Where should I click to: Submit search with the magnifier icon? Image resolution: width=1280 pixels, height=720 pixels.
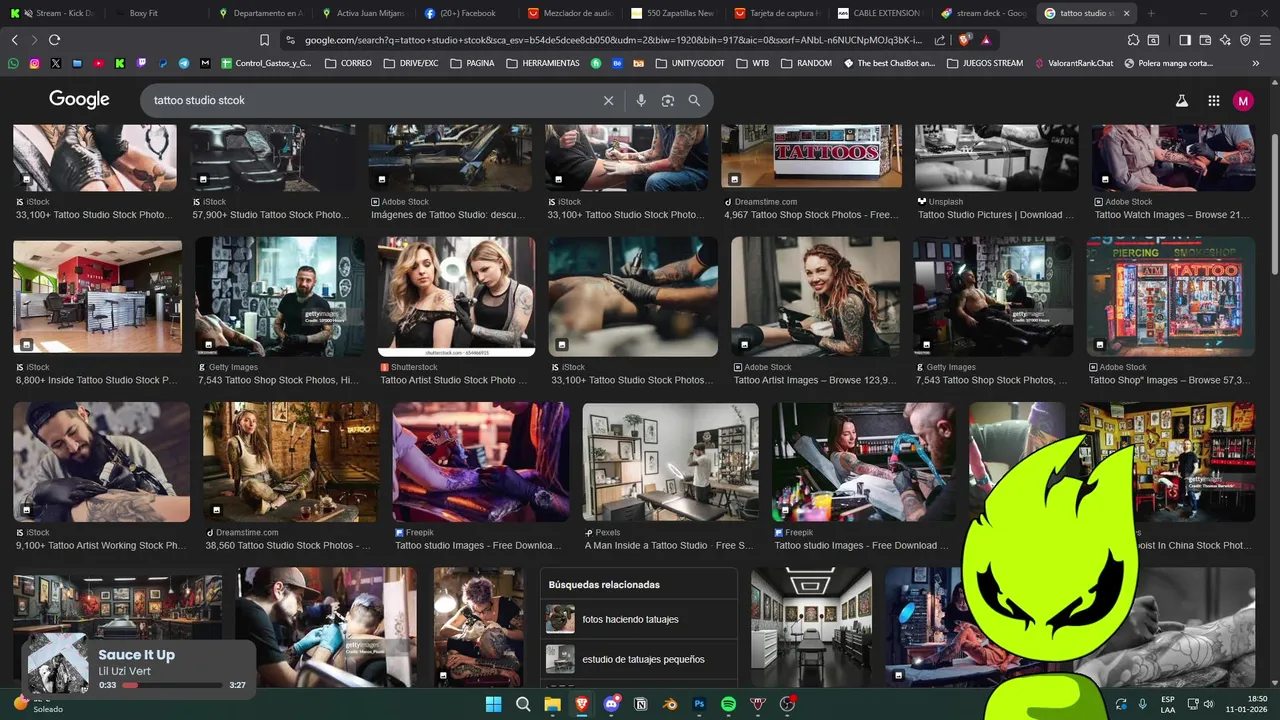694,100
